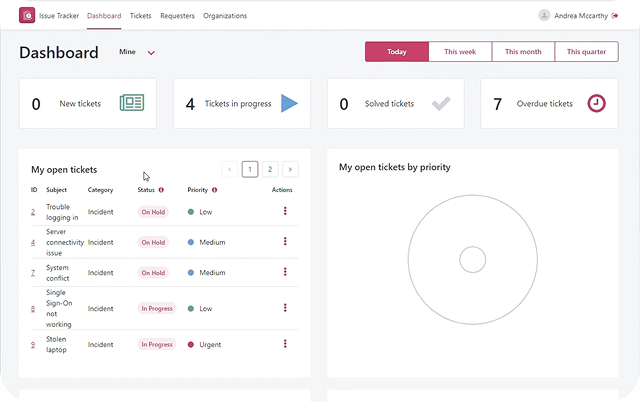The width and height of the screenshot is (640, 402).
Task: Open the Tickets tab
Action: pyautogui.click(x=141, y=16)
